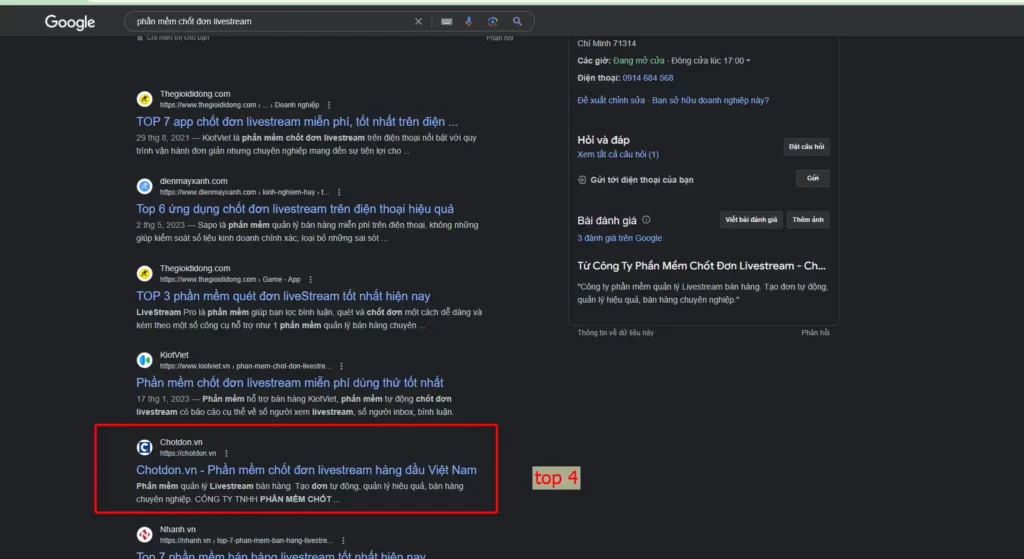This screenshot has height=559, width=1024.
Task: Open Chotdon.vn hàng đầu Việt Nam link
Action: tap(306, 470)
